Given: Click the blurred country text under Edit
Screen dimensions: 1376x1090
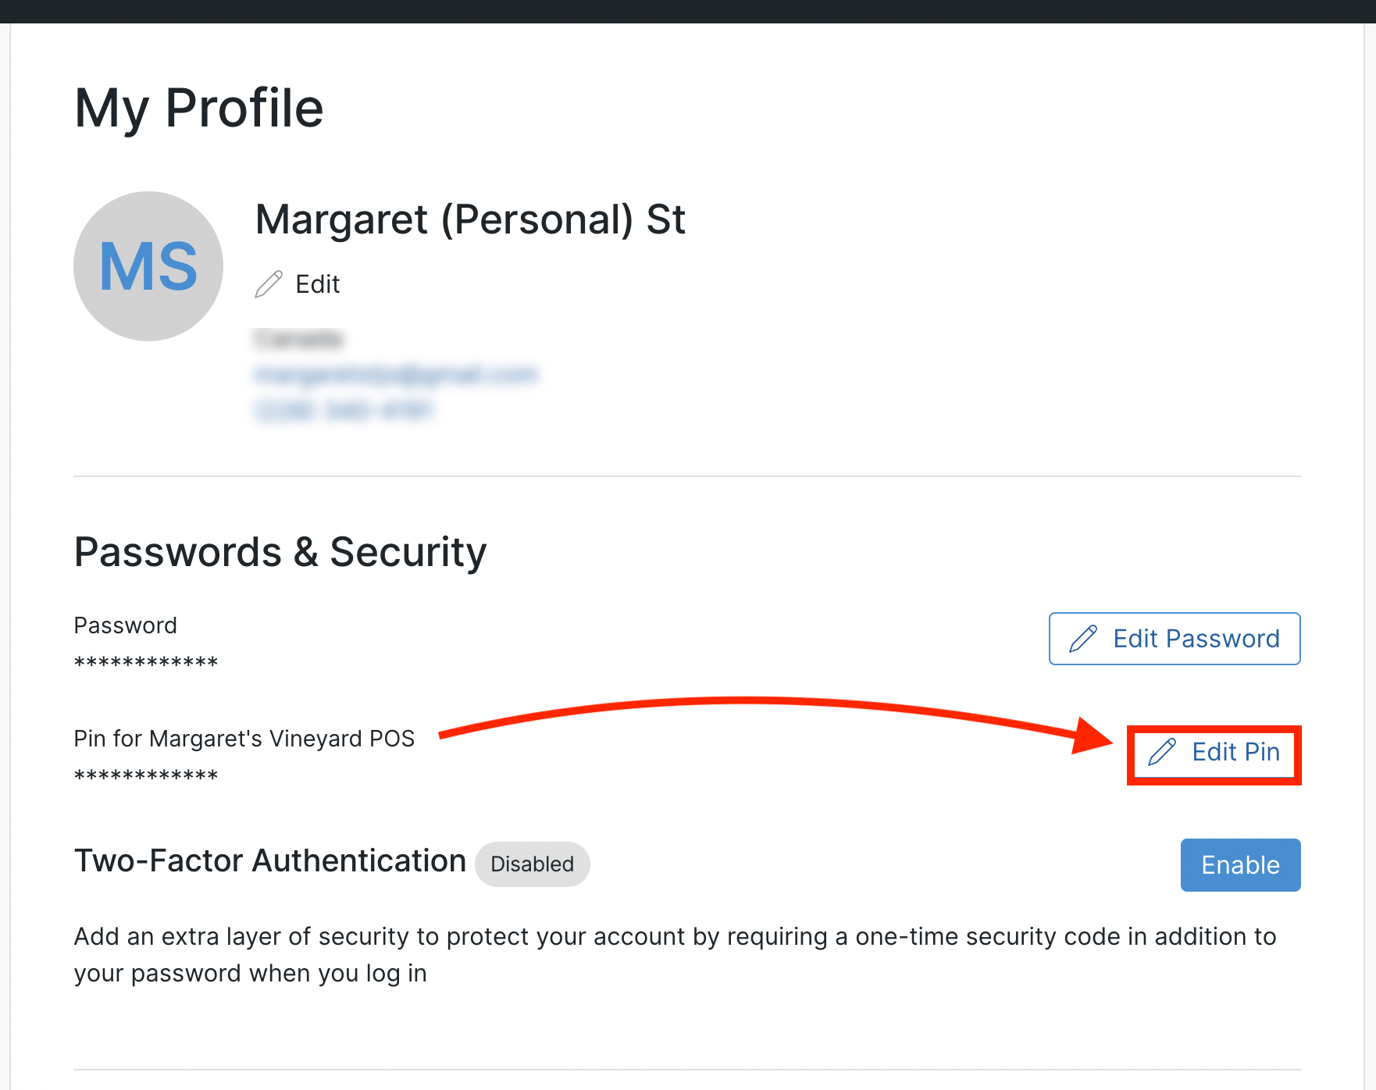Looking at the screenshot, I should click(x=299, y=340).
